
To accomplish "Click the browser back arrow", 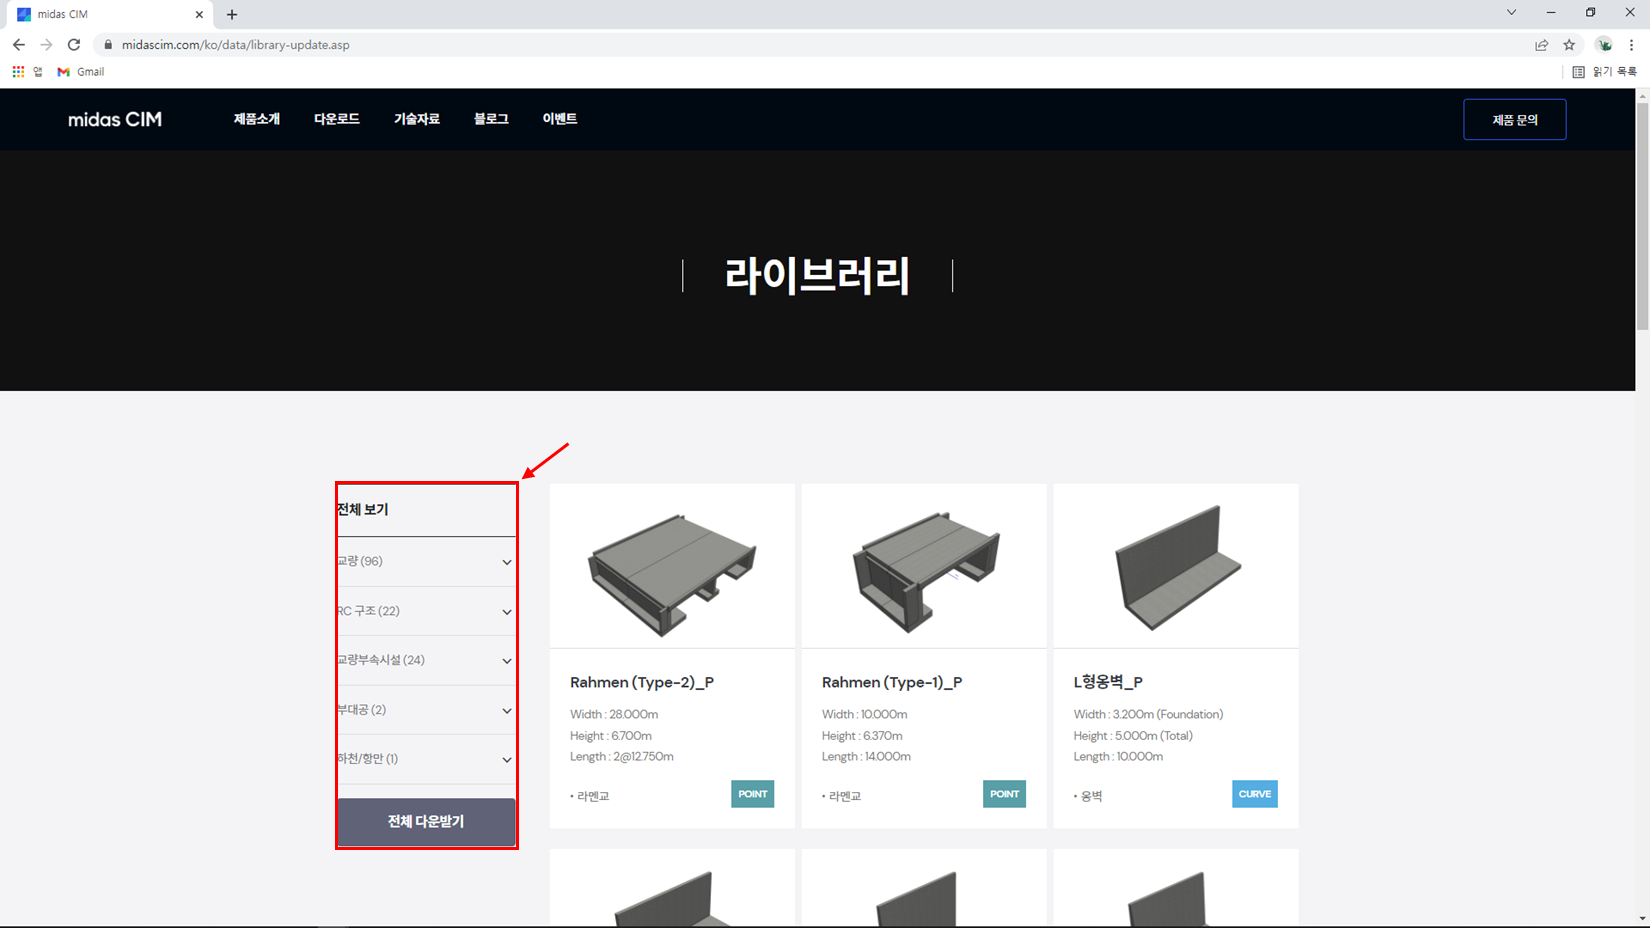I will pos(18,45).
